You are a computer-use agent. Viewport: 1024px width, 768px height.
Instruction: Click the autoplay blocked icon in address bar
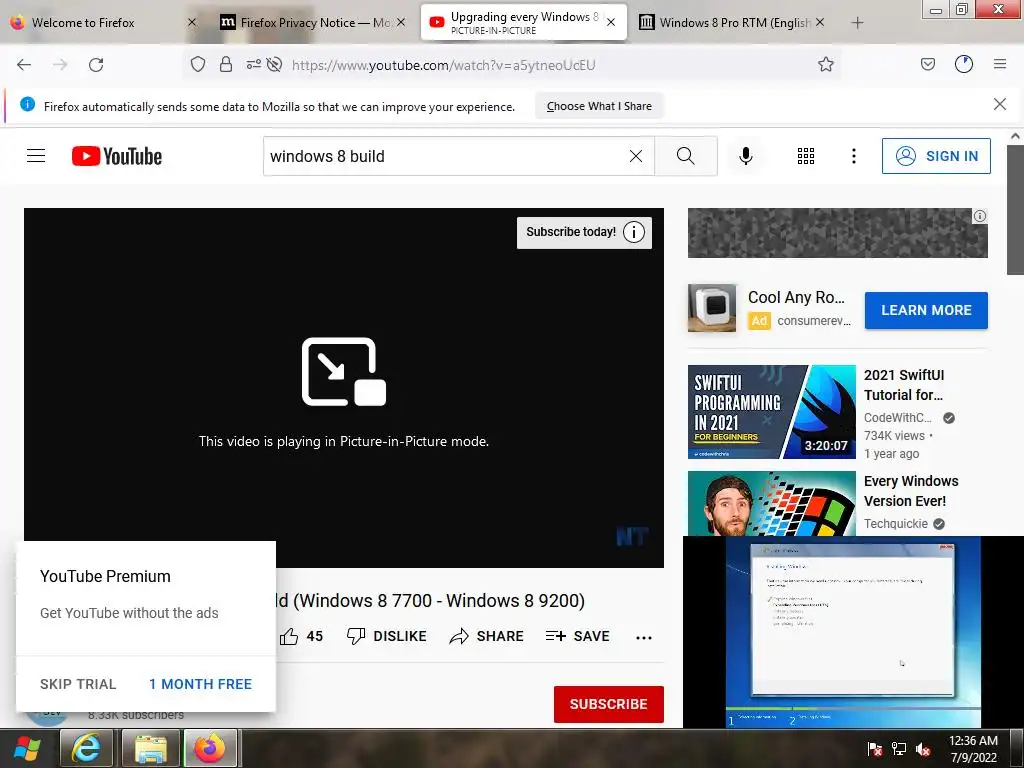274,64
